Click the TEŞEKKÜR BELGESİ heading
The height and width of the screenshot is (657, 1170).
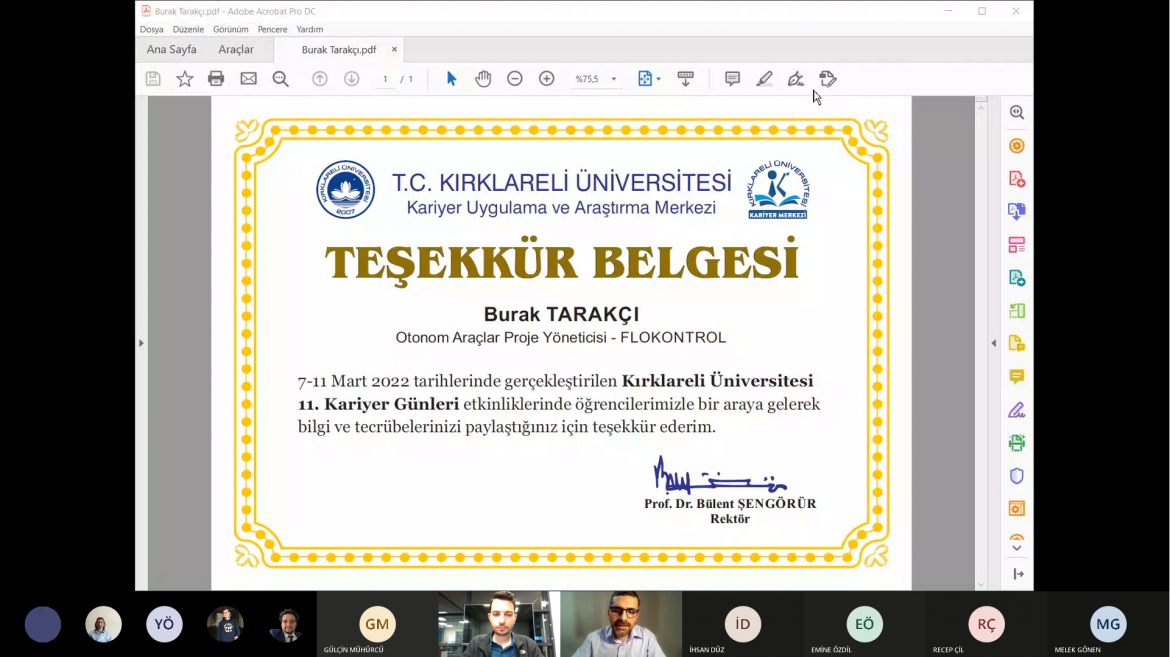(x=561, y=261)
